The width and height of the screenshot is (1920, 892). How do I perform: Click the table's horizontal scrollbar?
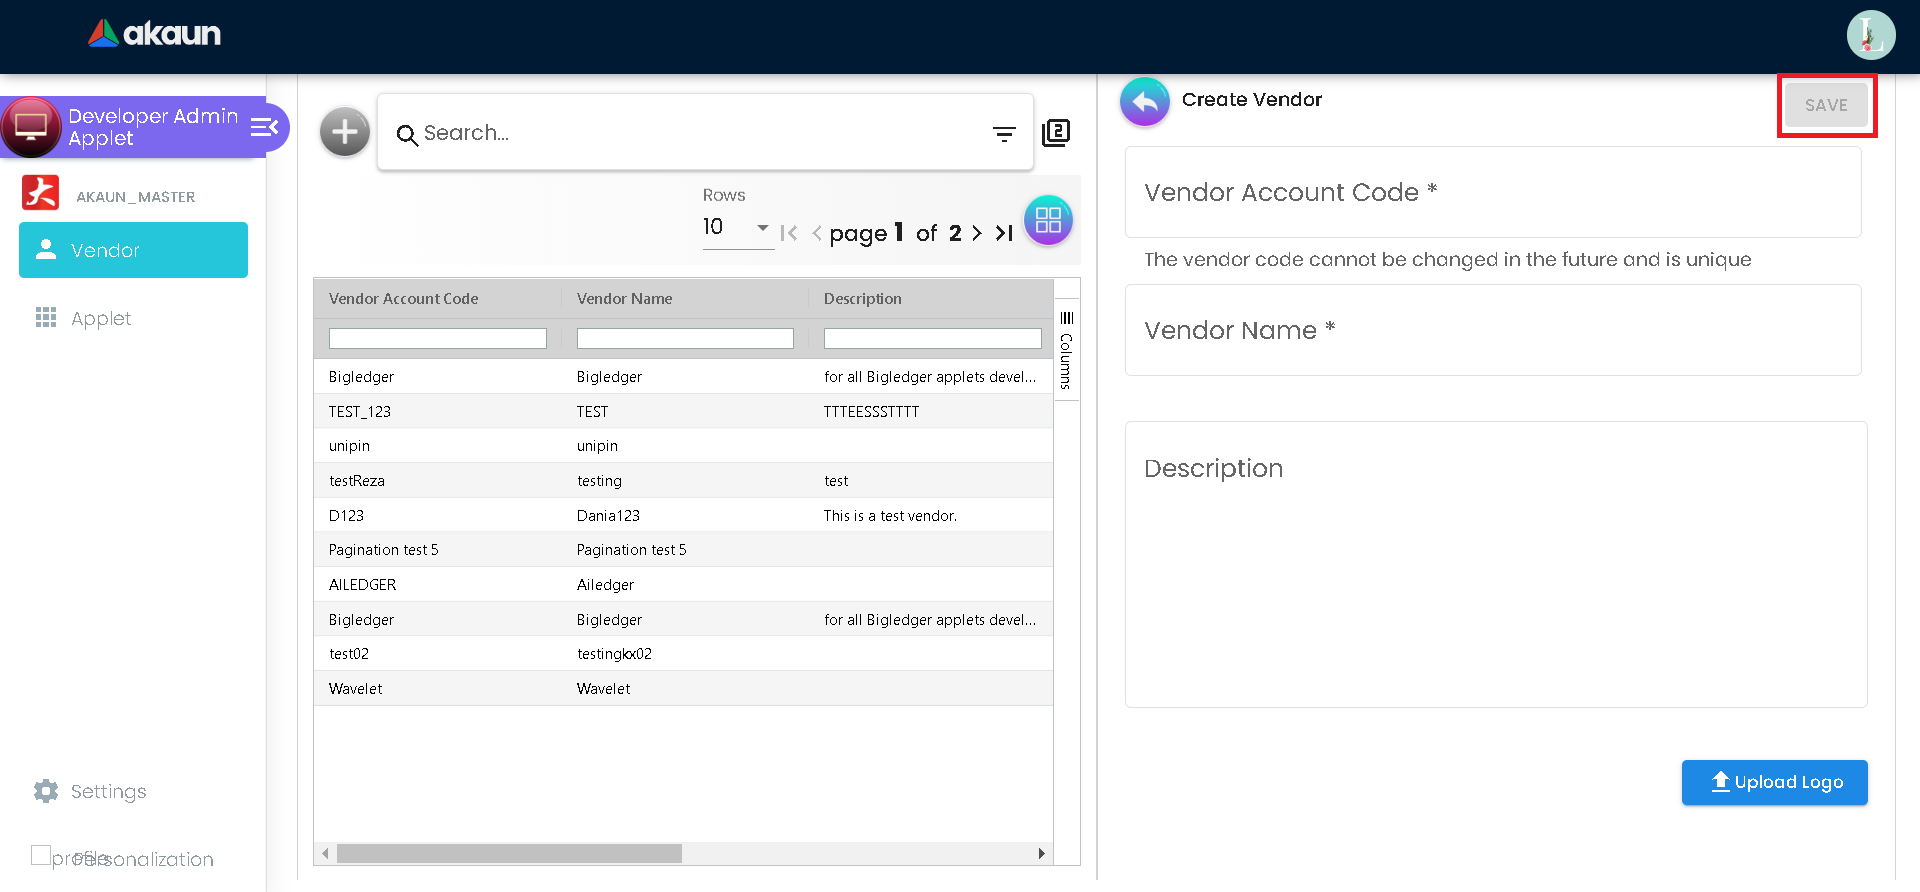point(510,853)
